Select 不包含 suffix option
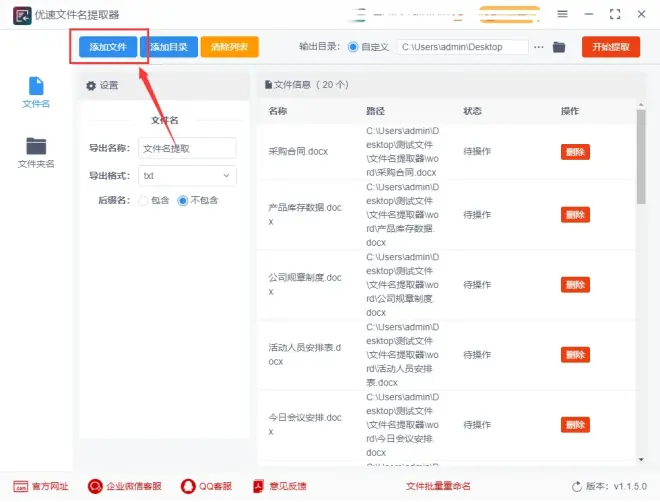This screenshot has height=502, width=660. click(183, 200)
